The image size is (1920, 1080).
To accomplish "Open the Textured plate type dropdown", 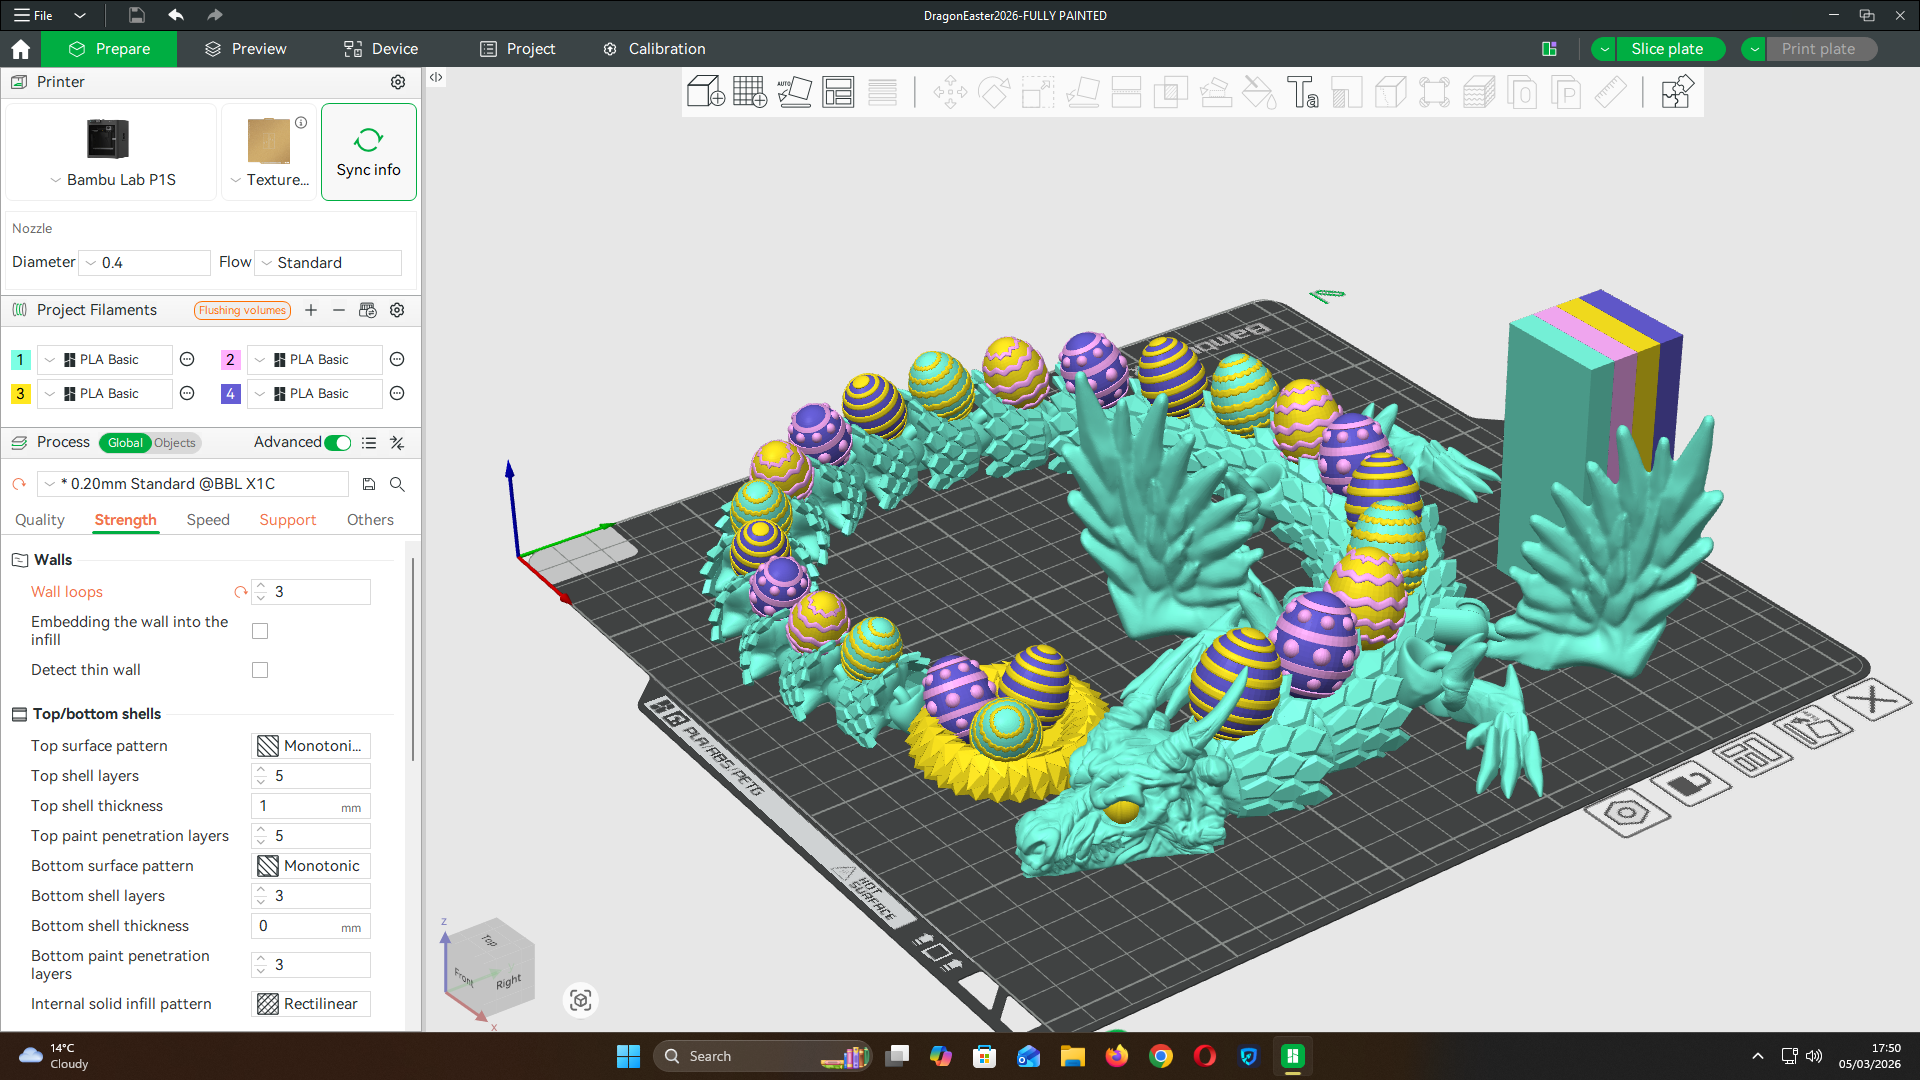I will tap(269, 180).
